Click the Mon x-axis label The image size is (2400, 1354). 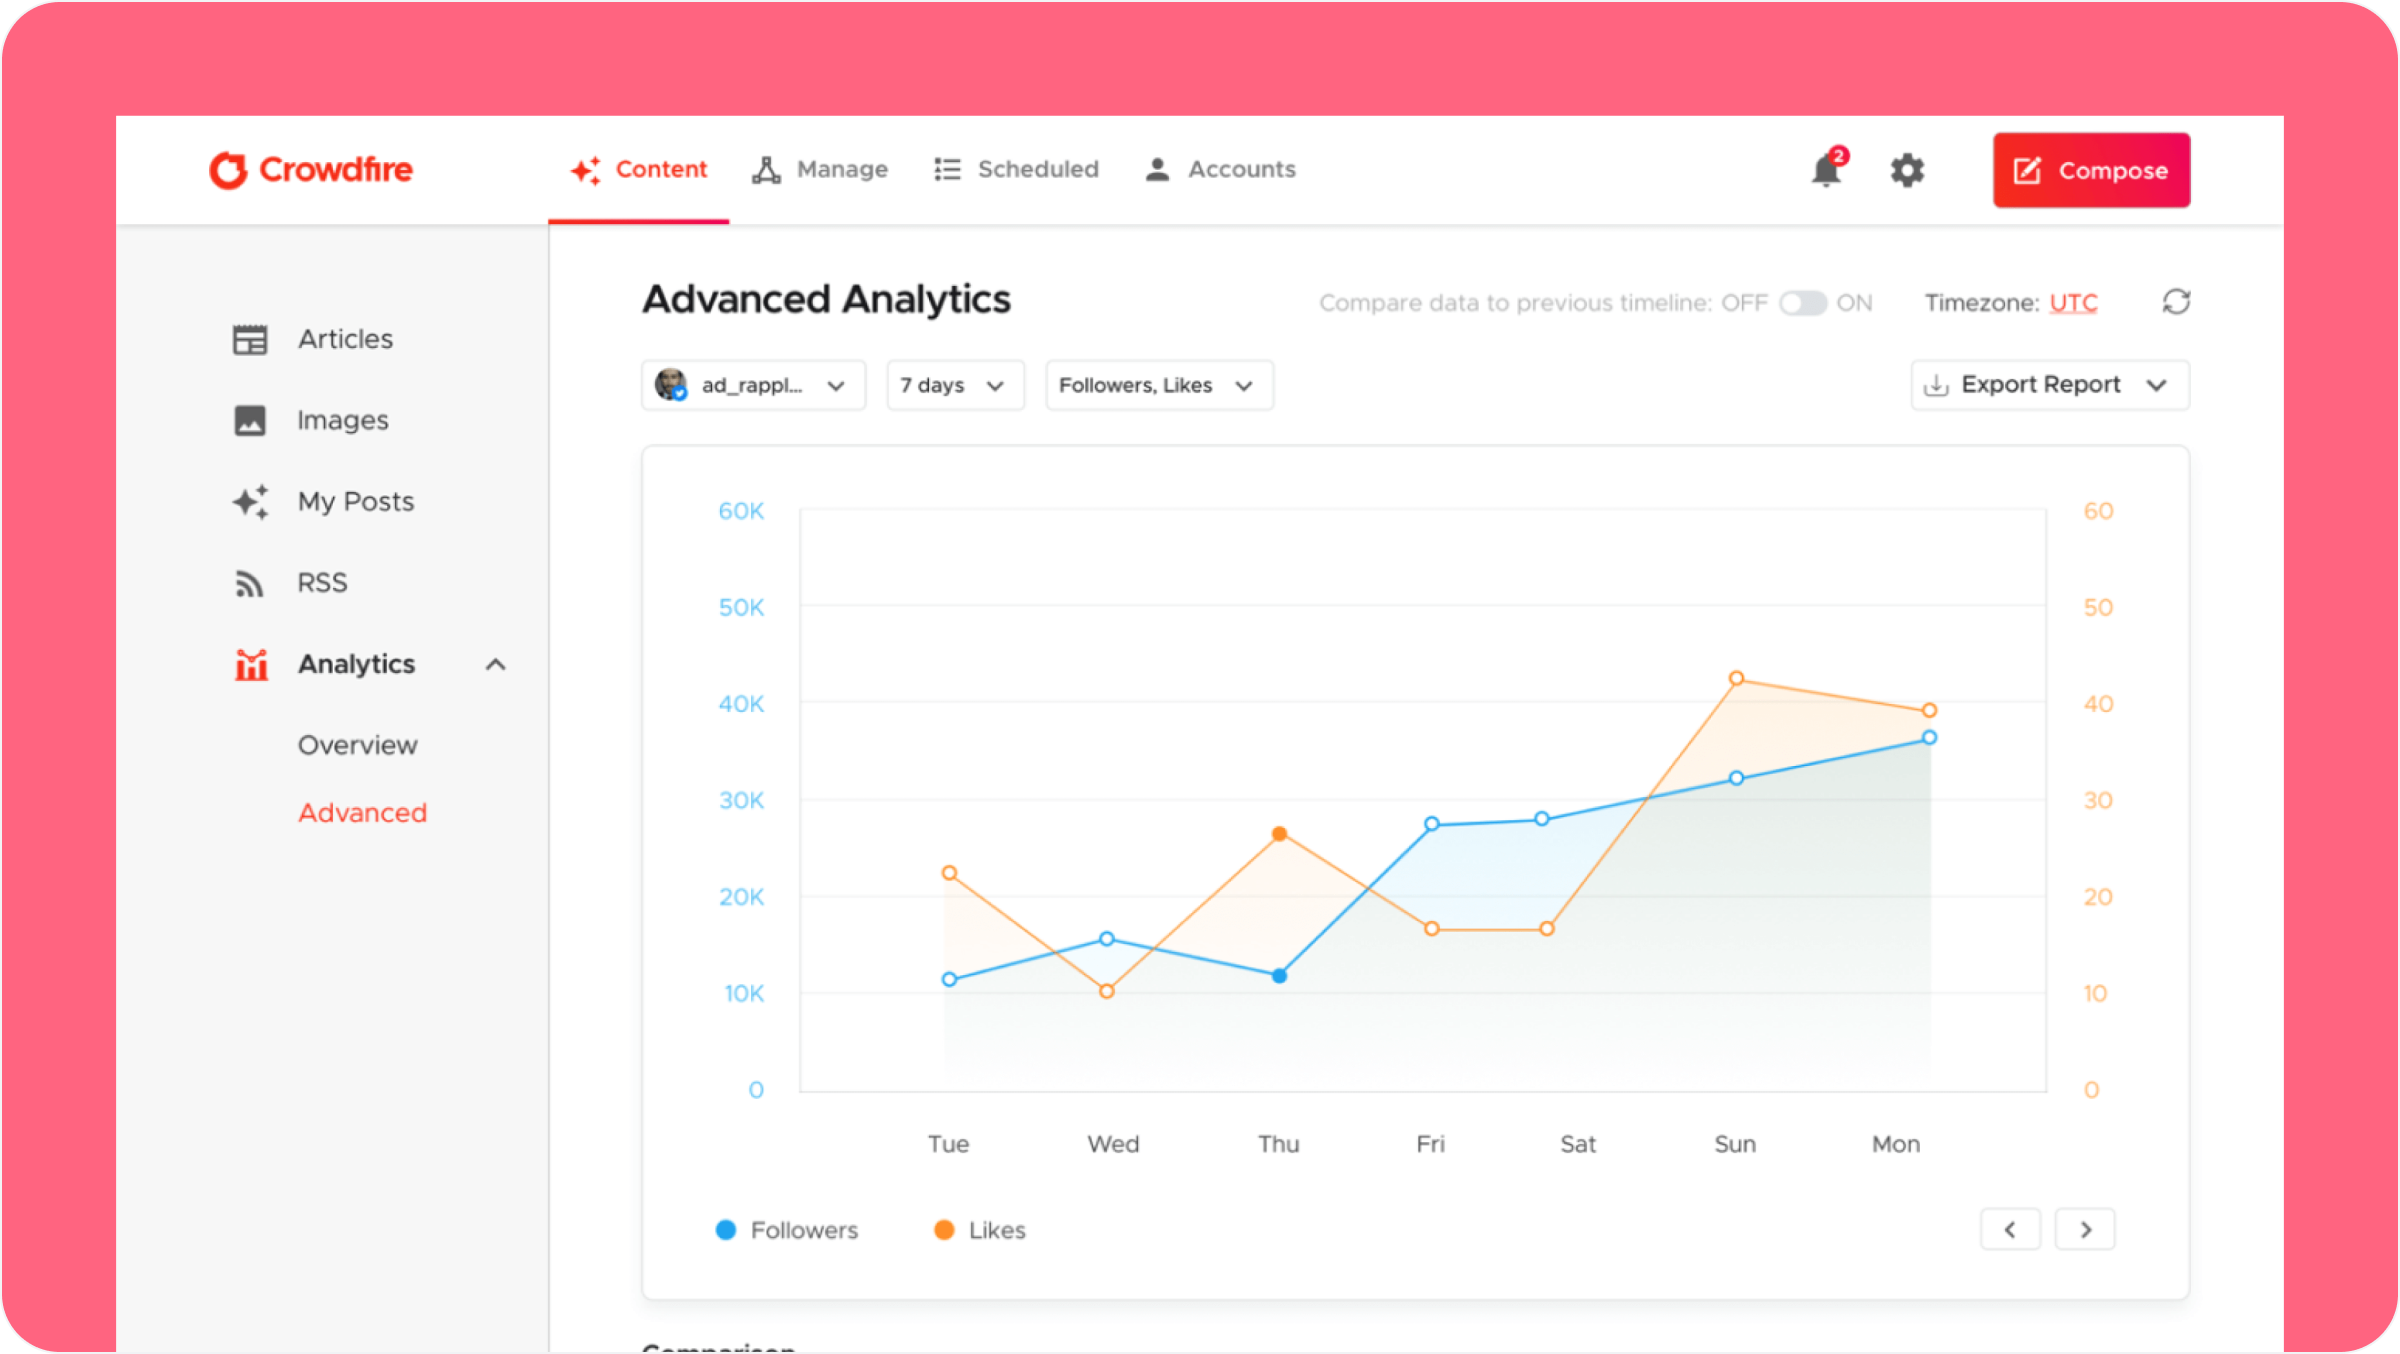pyautogui.click(x=1896, y=1144)
